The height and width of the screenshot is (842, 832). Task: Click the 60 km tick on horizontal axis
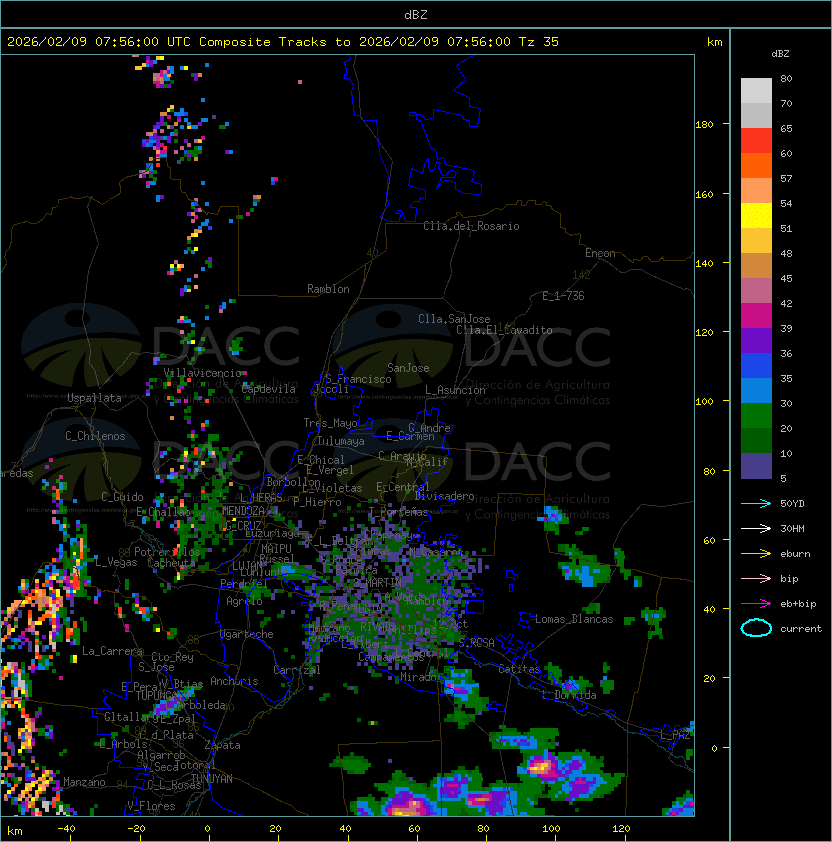click(414, 829)
